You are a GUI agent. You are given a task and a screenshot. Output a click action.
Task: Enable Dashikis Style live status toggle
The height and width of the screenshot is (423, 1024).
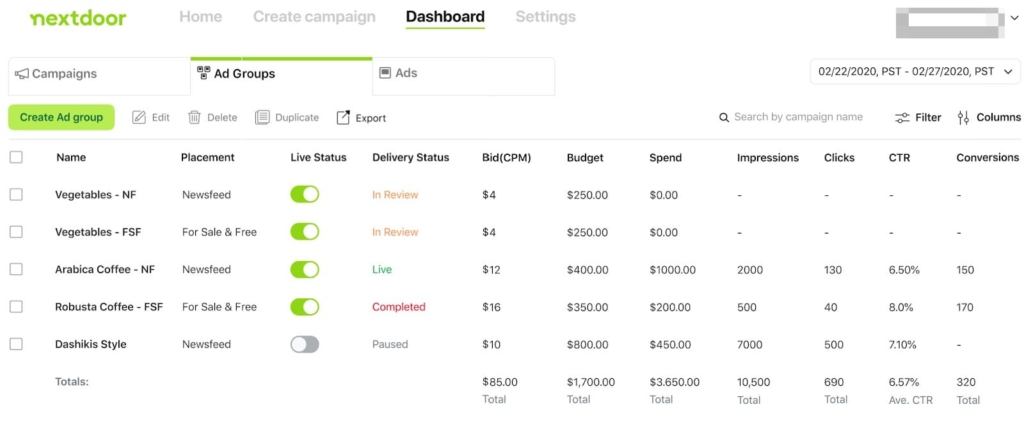pyautogui.click(x=305, y=344)
